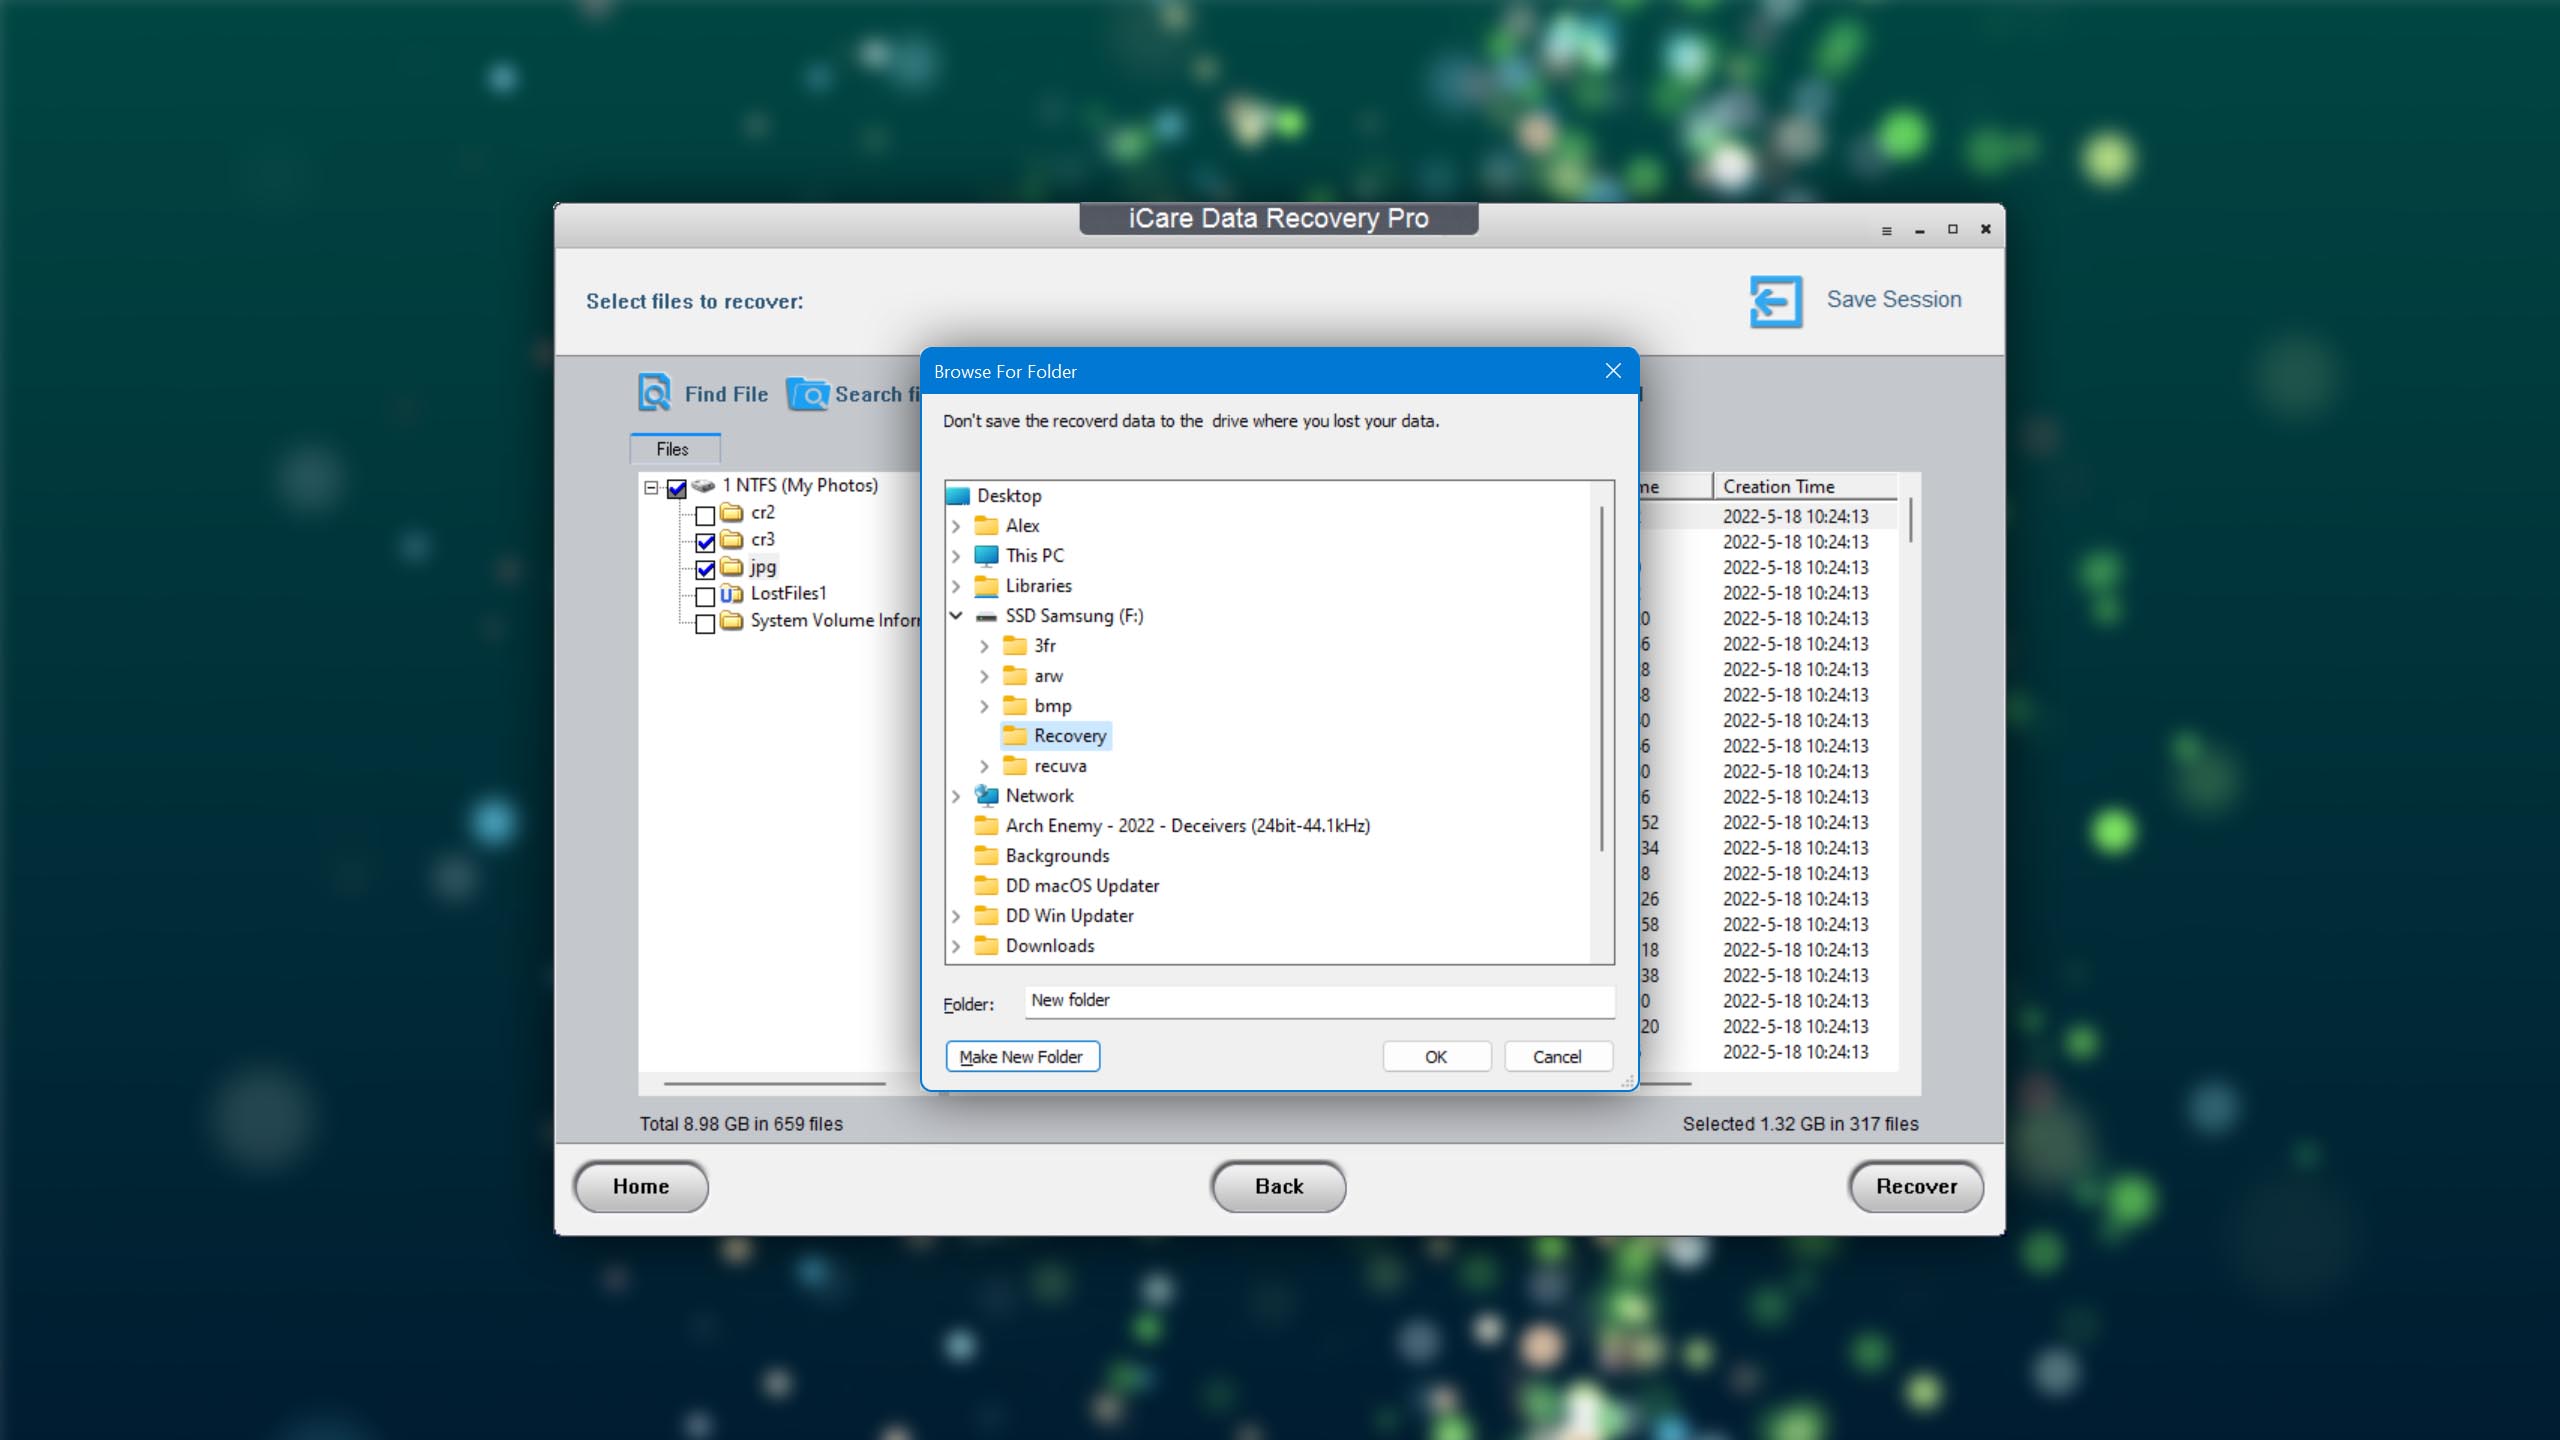2560x1440 pixels.
Task: Select the arw folder
Action: tap(1048, 676)
